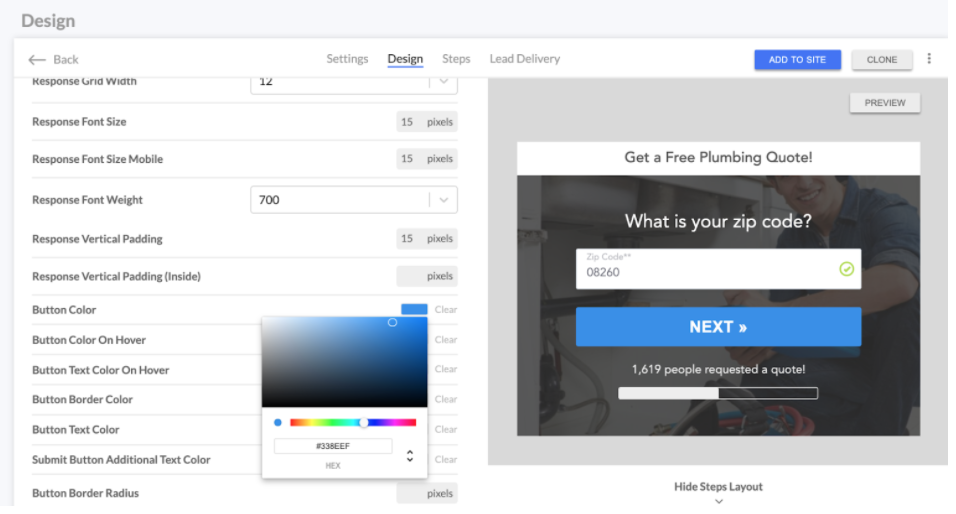
Task: Toggle color format with HEX arrows
Action: [x=409, y=456]
